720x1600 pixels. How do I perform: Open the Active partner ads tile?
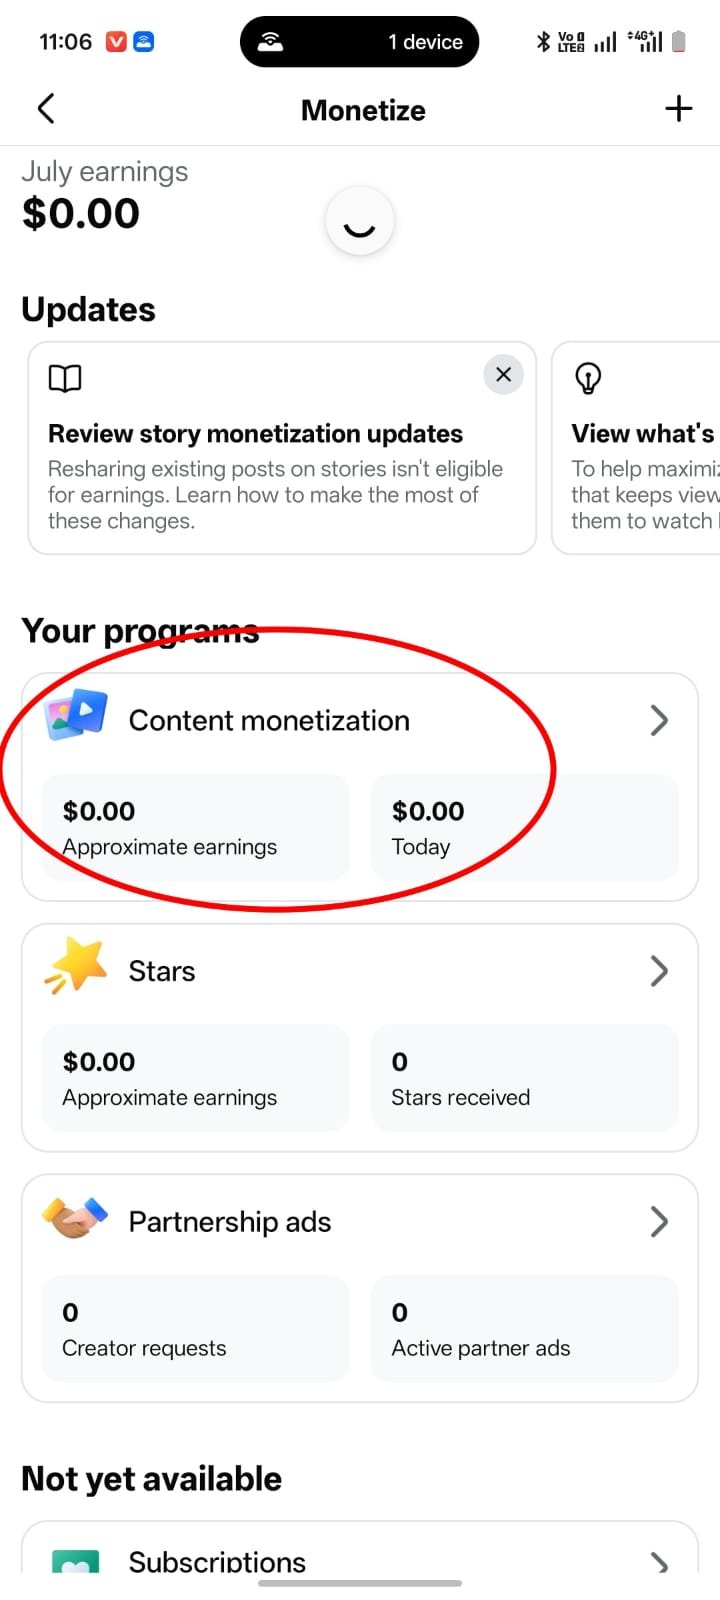[525, 1329]
